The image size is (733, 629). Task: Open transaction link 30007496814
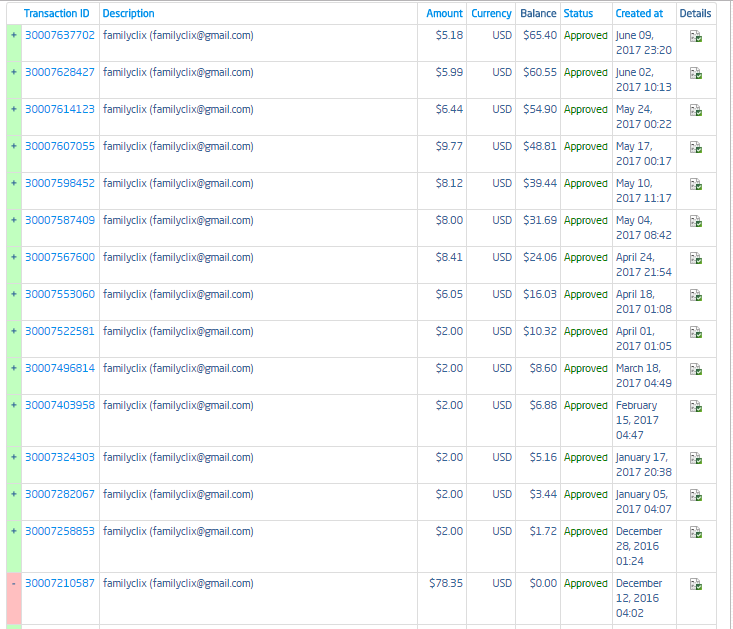tap(60, 368)
